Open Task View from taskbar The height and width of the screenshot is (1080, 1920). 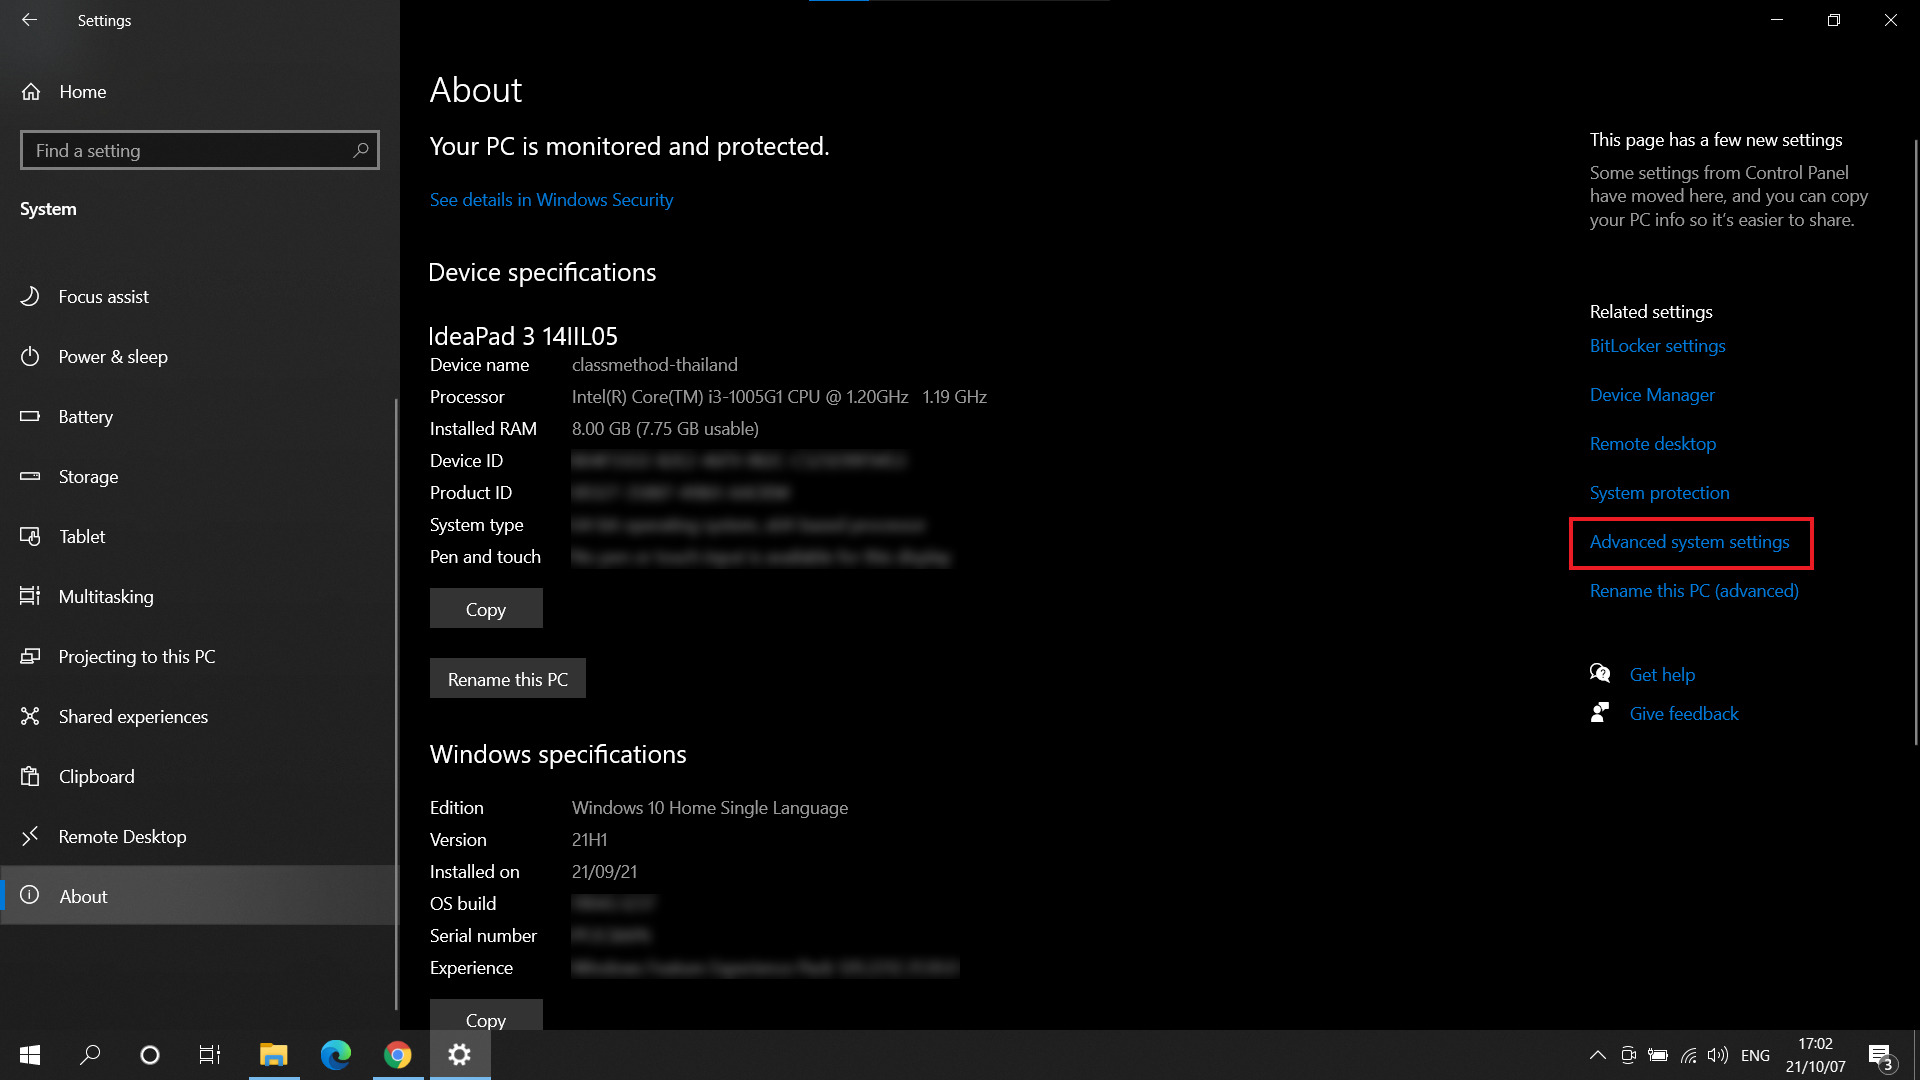click(210, 1055)
